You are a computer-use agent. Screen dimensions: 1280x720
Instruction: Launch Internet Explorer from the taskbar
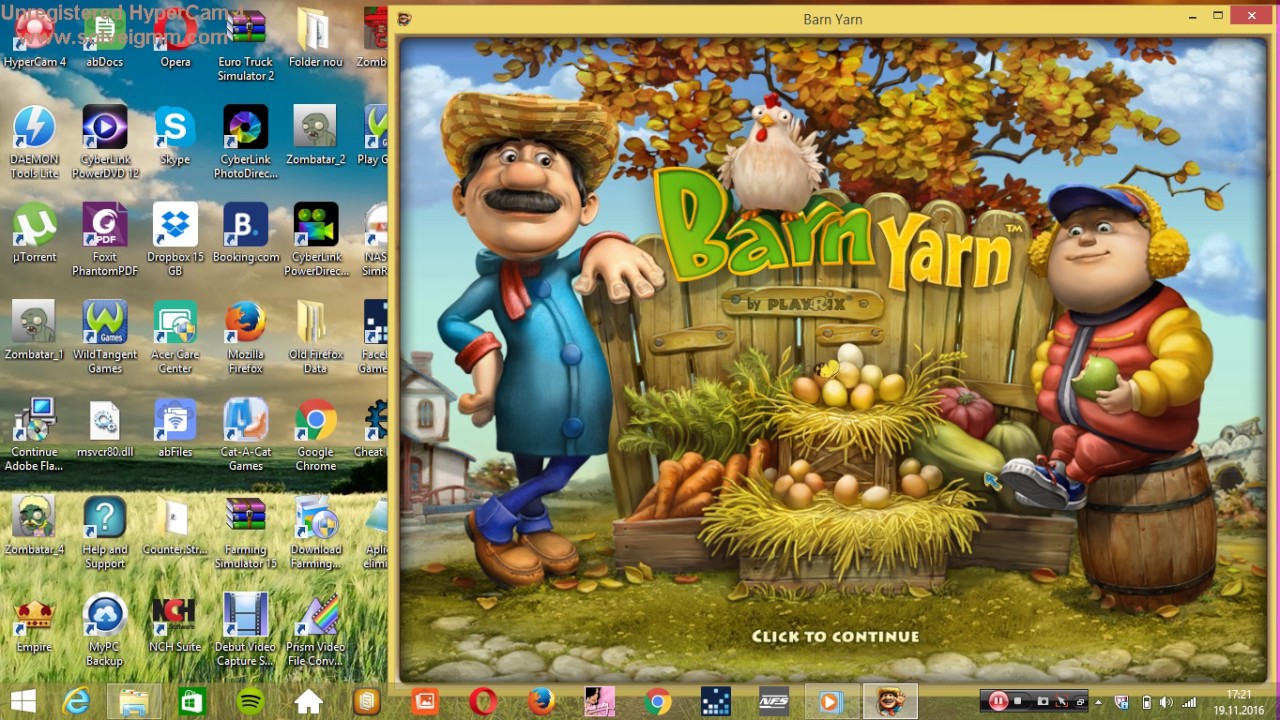tap(76, 702)
